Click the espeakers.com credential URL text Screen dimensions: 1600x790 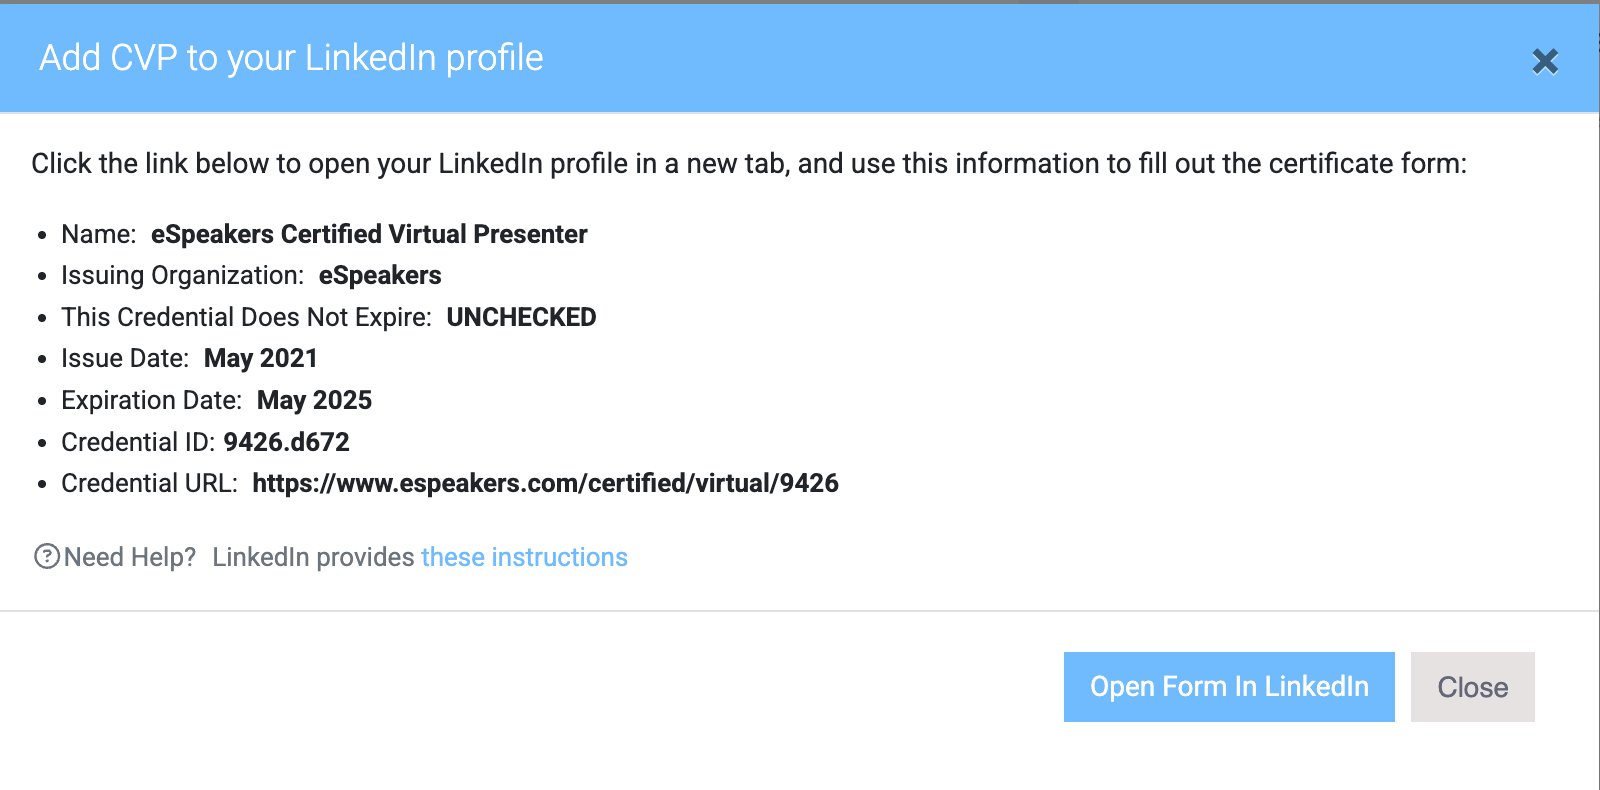point(545,484)
